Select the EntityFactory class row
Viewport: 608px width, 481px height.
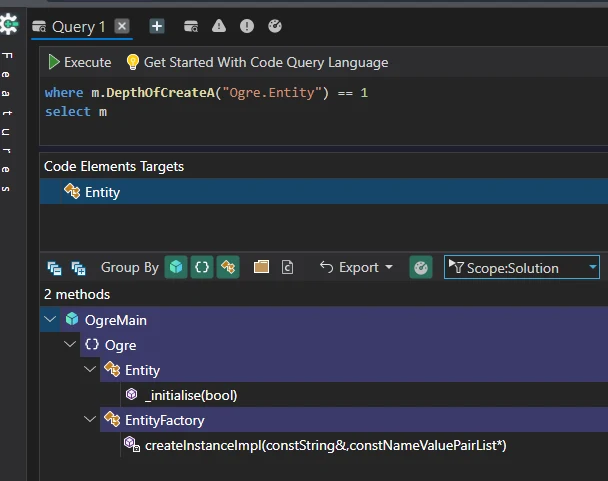point(354,419)
